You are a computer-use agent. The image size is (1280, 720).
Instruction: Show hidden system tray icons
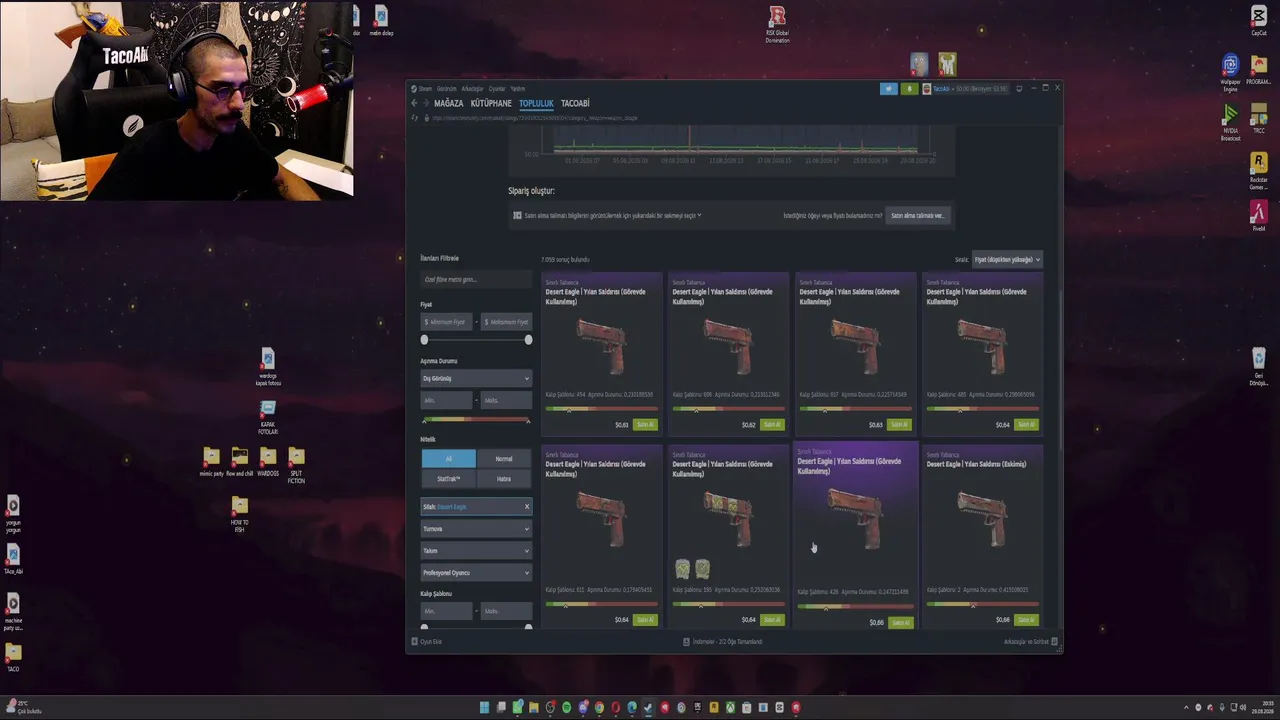point(1186,708)
